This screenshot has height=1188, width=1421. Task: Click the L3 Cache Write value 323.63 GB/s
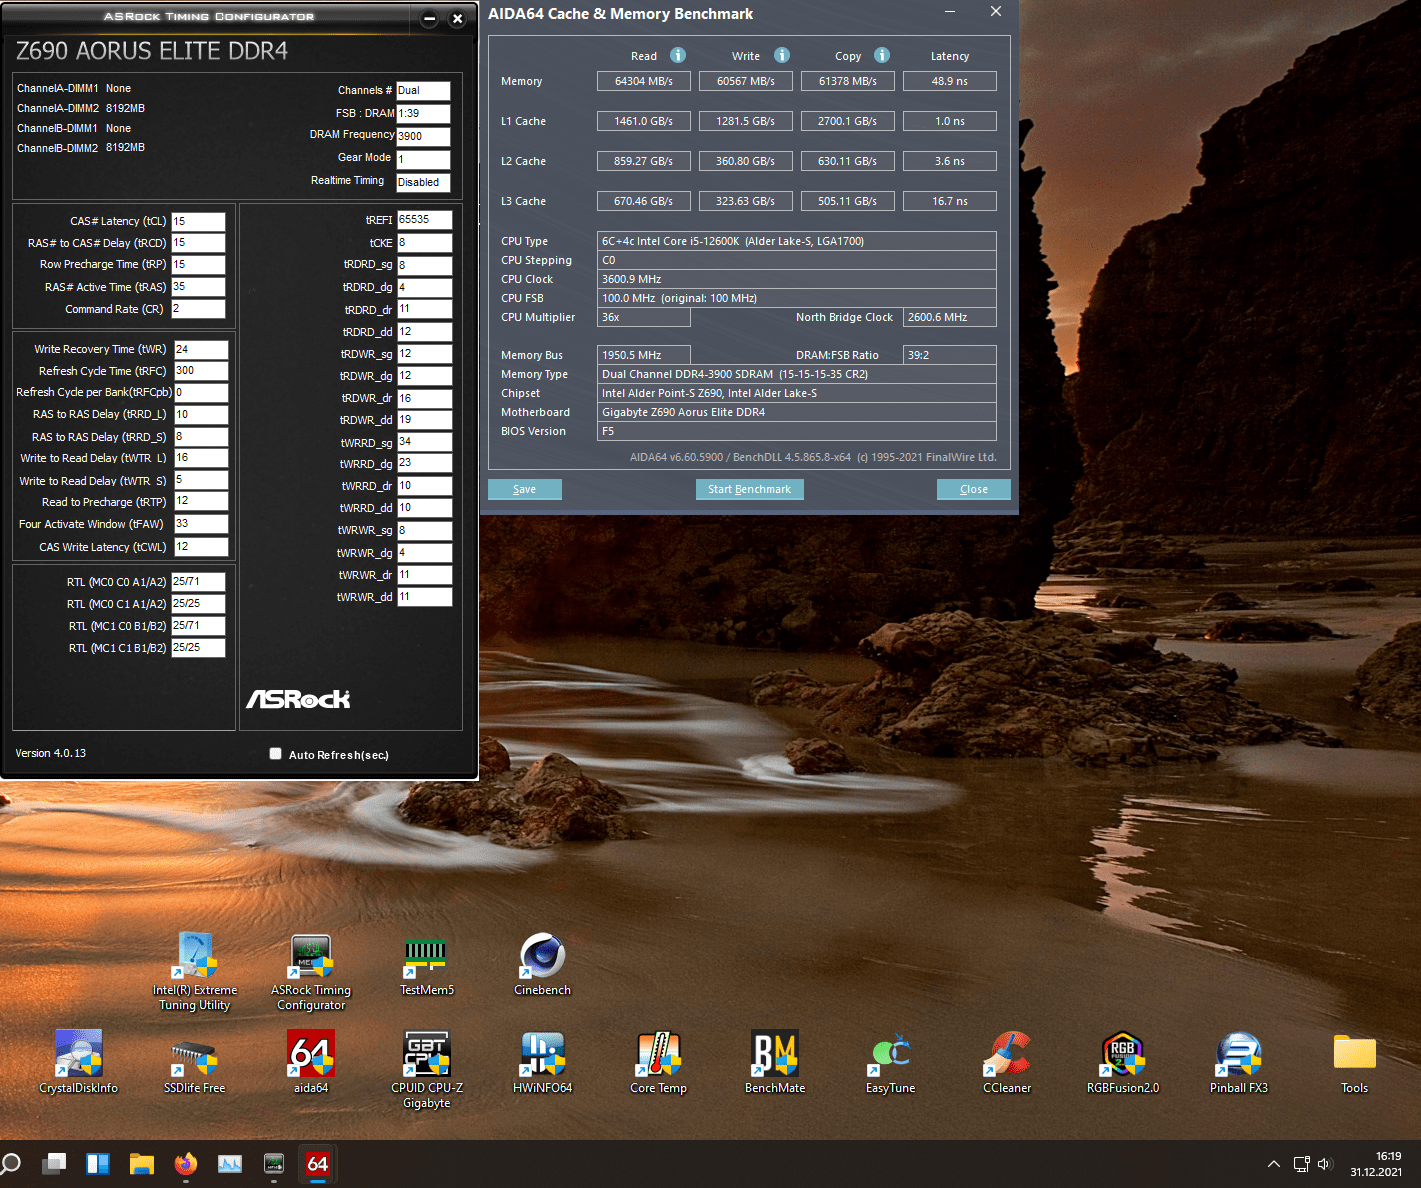coord(746,201)
